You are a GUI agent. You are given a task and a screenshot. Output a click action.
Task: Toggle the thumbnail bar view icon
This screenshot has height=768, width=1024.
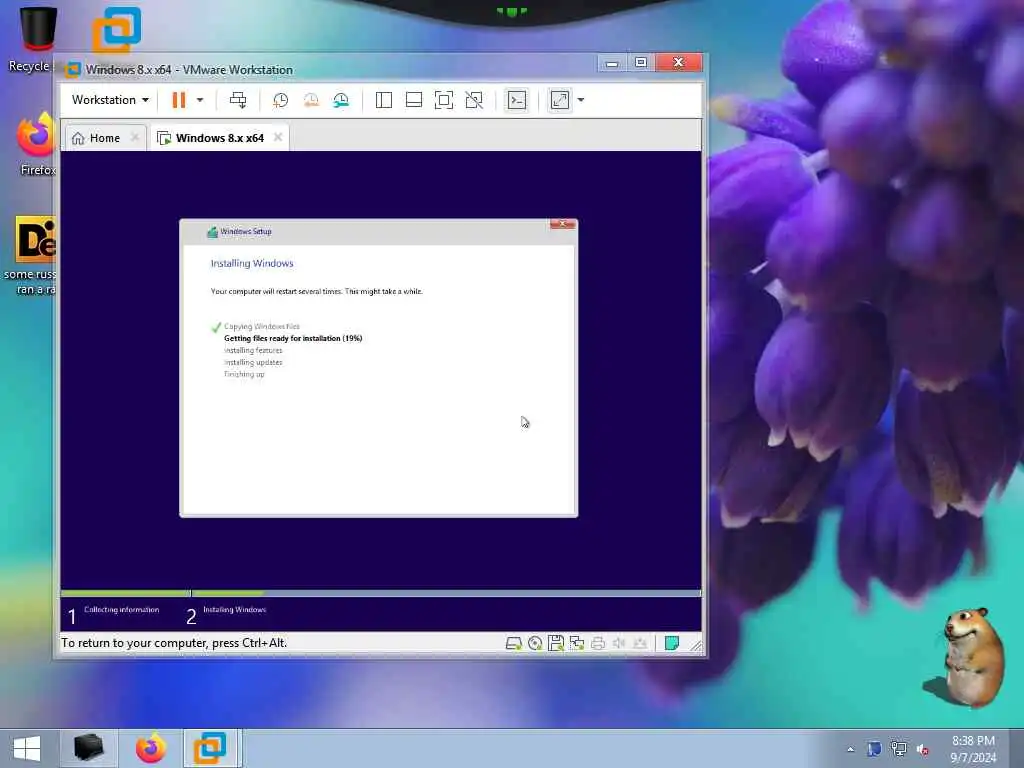[414, 100]
